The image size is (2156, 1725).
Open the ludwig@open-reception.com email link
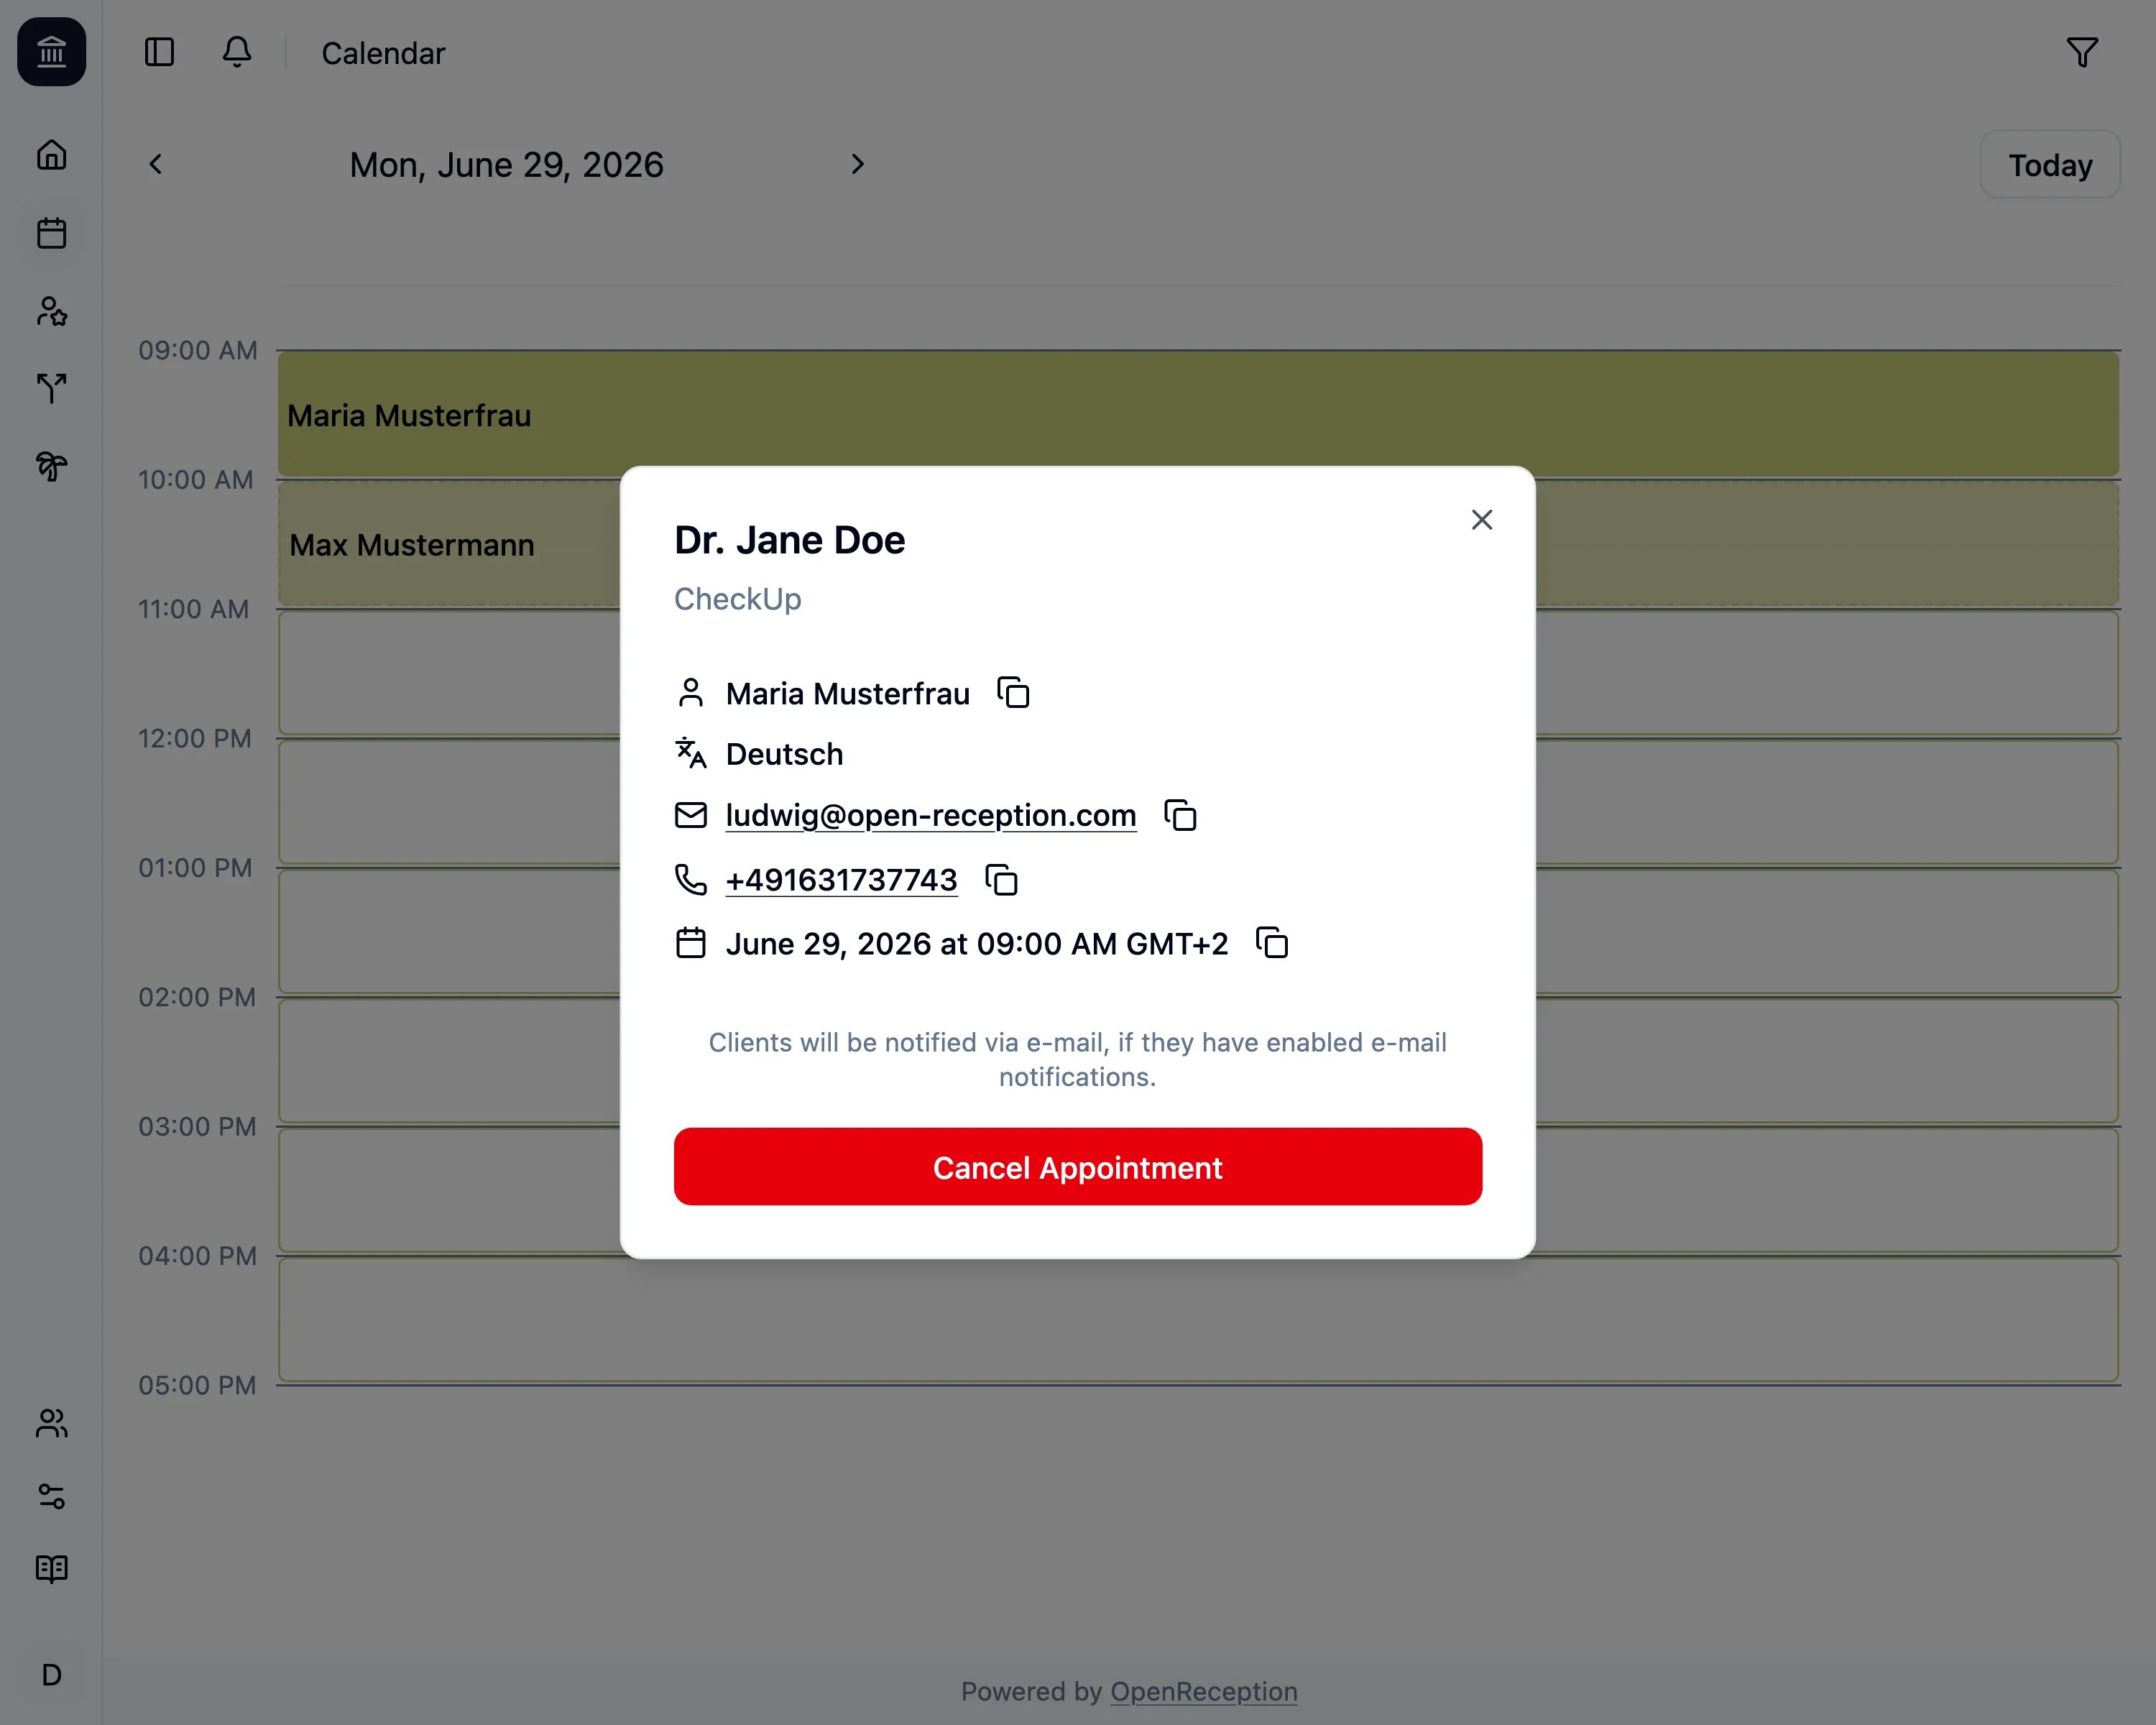(x=931, y=816)
